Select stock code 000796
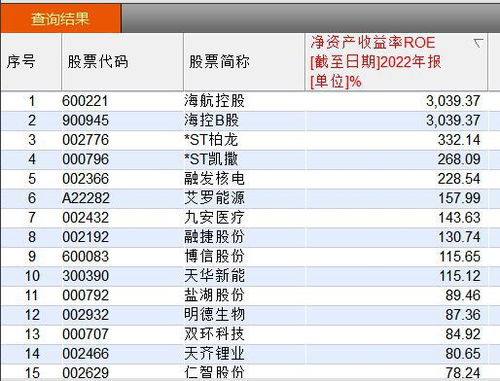This screenshot has height=381, width=500. (x=85, y=159)
